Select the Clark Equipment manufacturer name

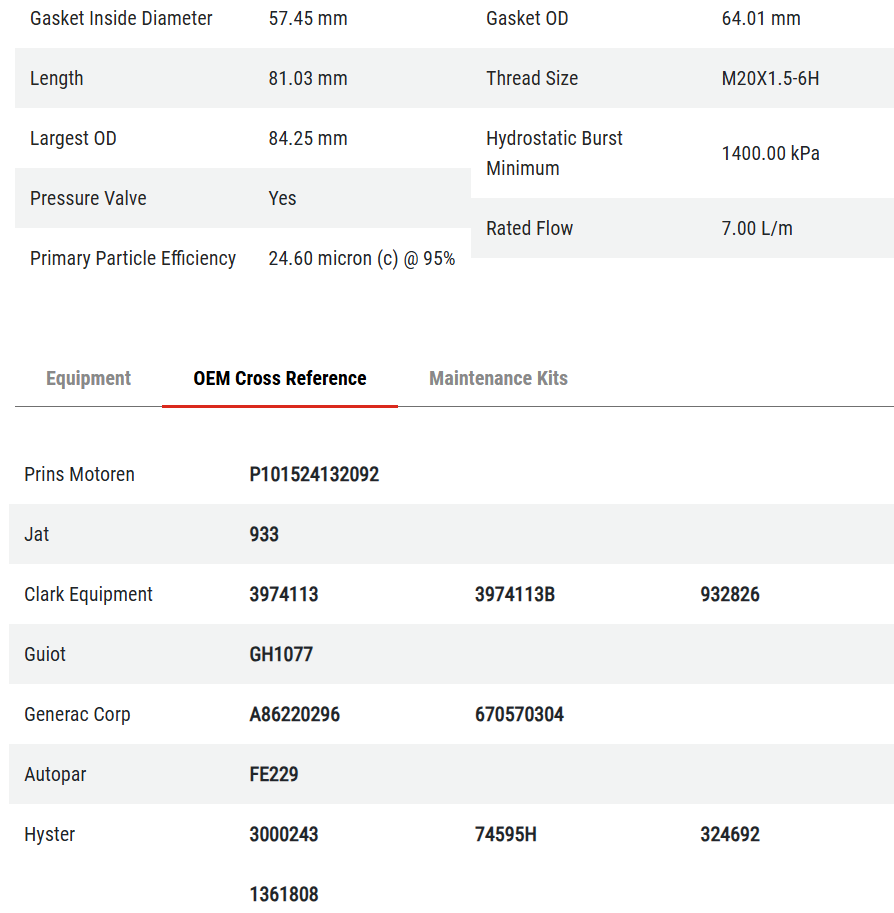click(x=89, y=594)
